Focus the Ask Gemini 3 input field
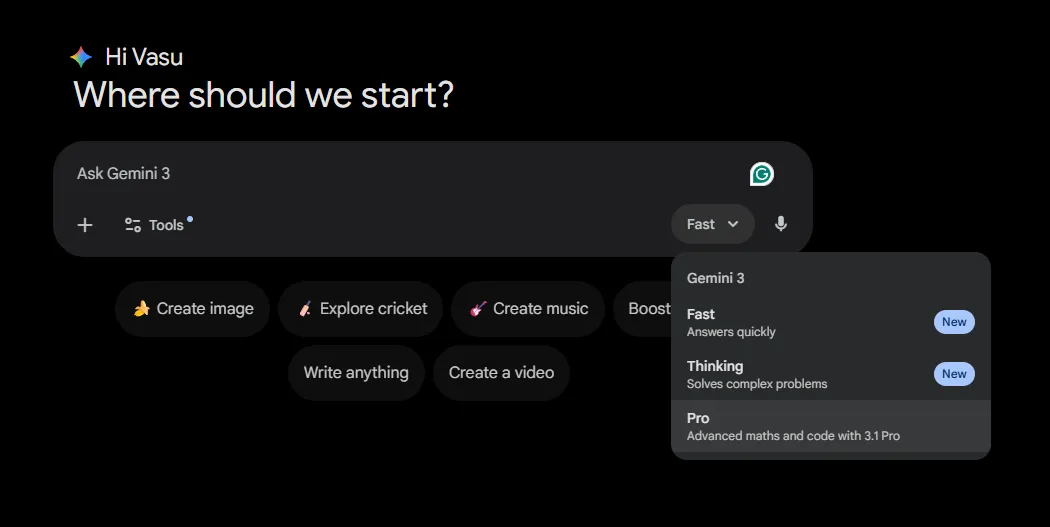This screenshot has height=527, width=1050. 400,174
